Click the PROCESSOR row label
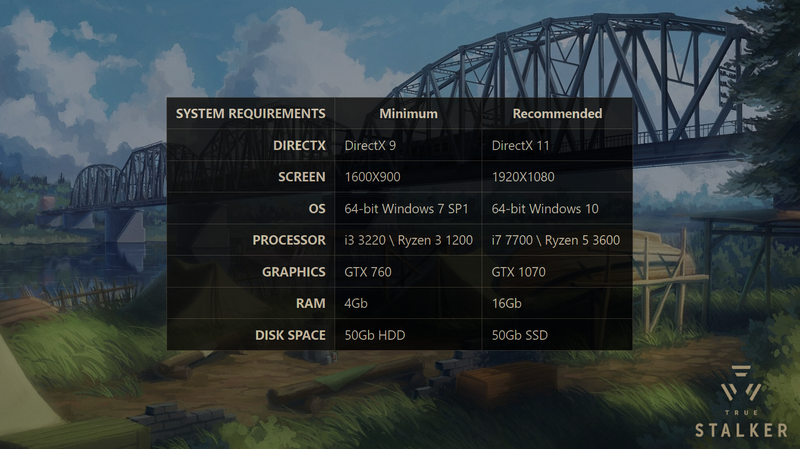Viewport: 800px width, 449px height. click(289, 240)
